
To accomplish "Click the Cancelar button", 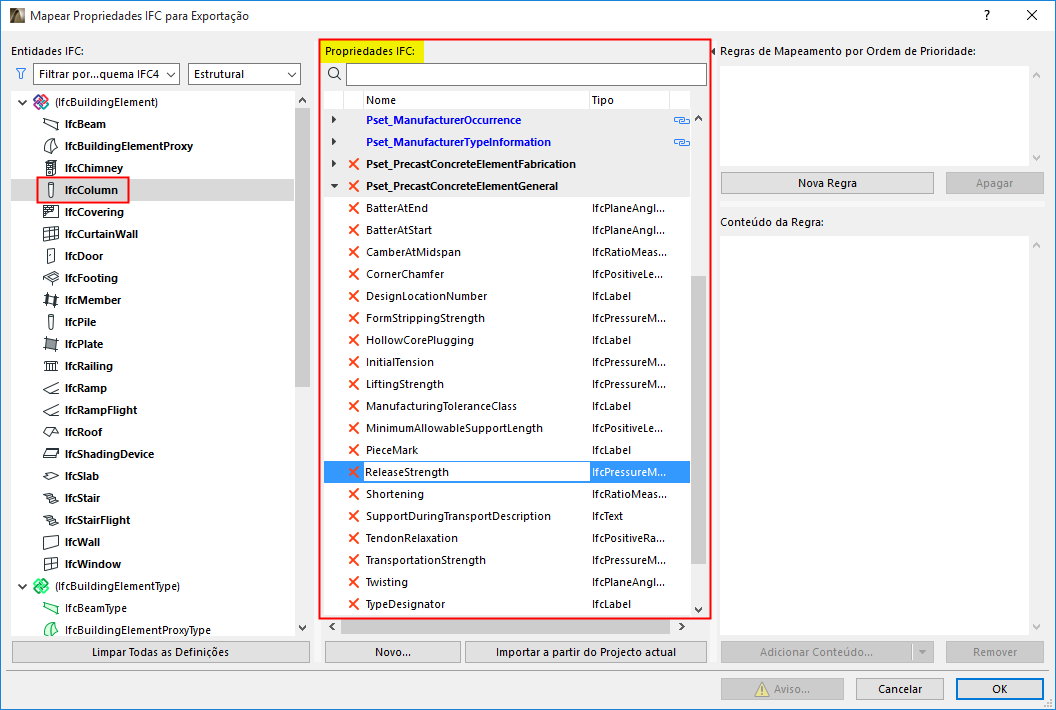I will point(900,689).
